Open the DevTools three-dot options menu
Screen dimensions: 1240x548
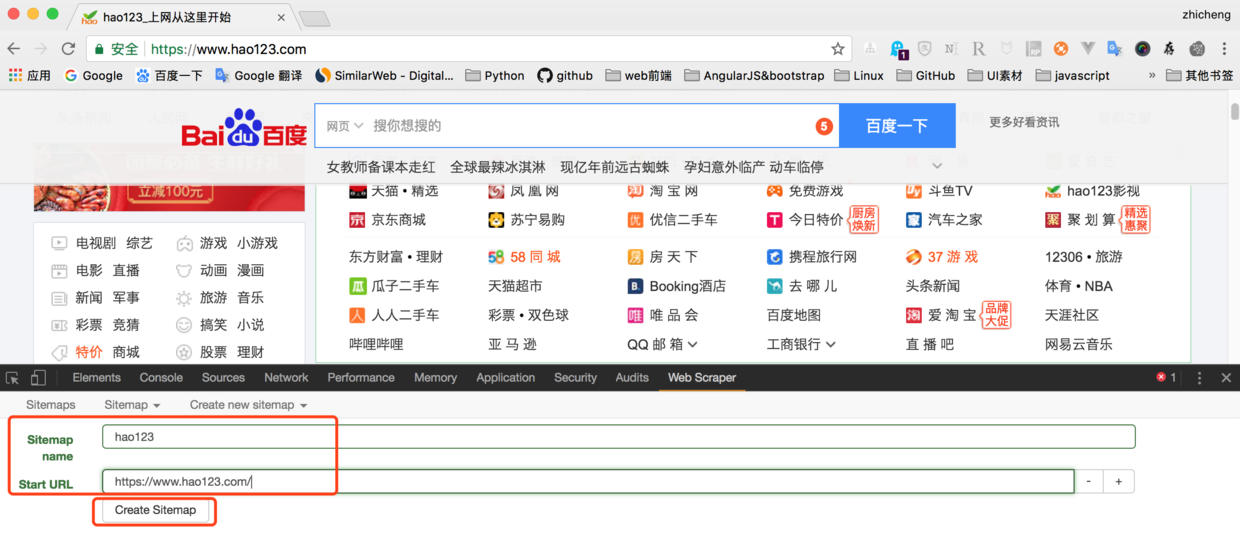click(1199, 378)
